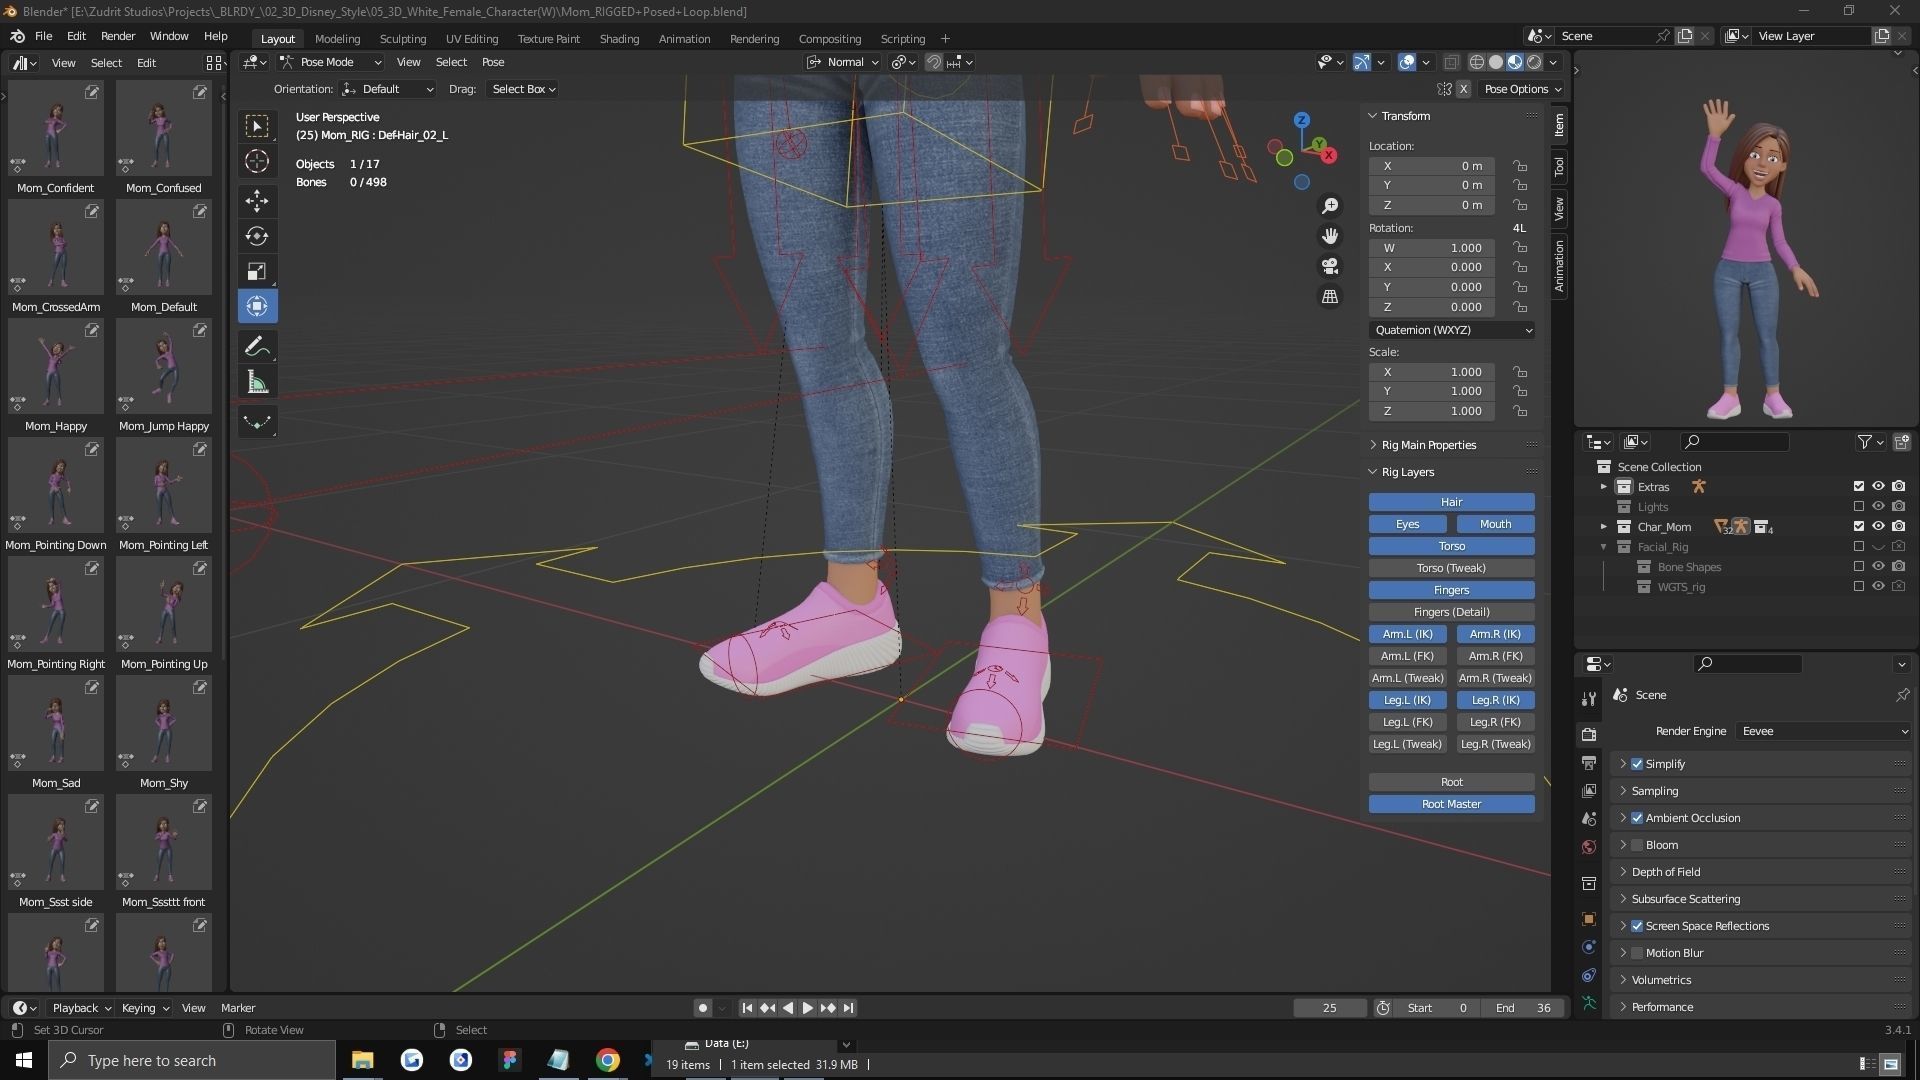The image size is (1920, 1080).
Task: Open the Pose menu in viewport header
Action: (493, 62)
